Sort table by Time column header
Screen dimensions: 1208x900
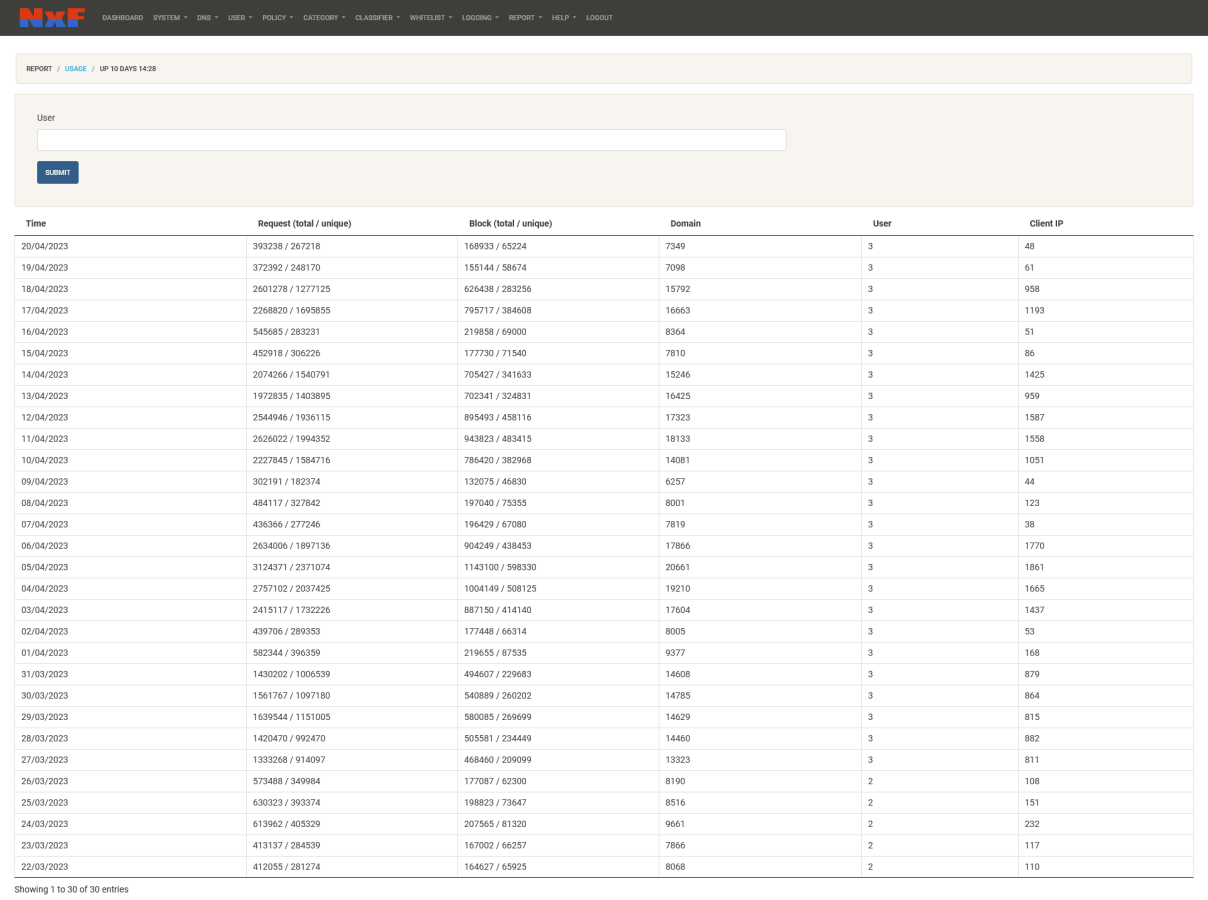[x=36, y=224]
